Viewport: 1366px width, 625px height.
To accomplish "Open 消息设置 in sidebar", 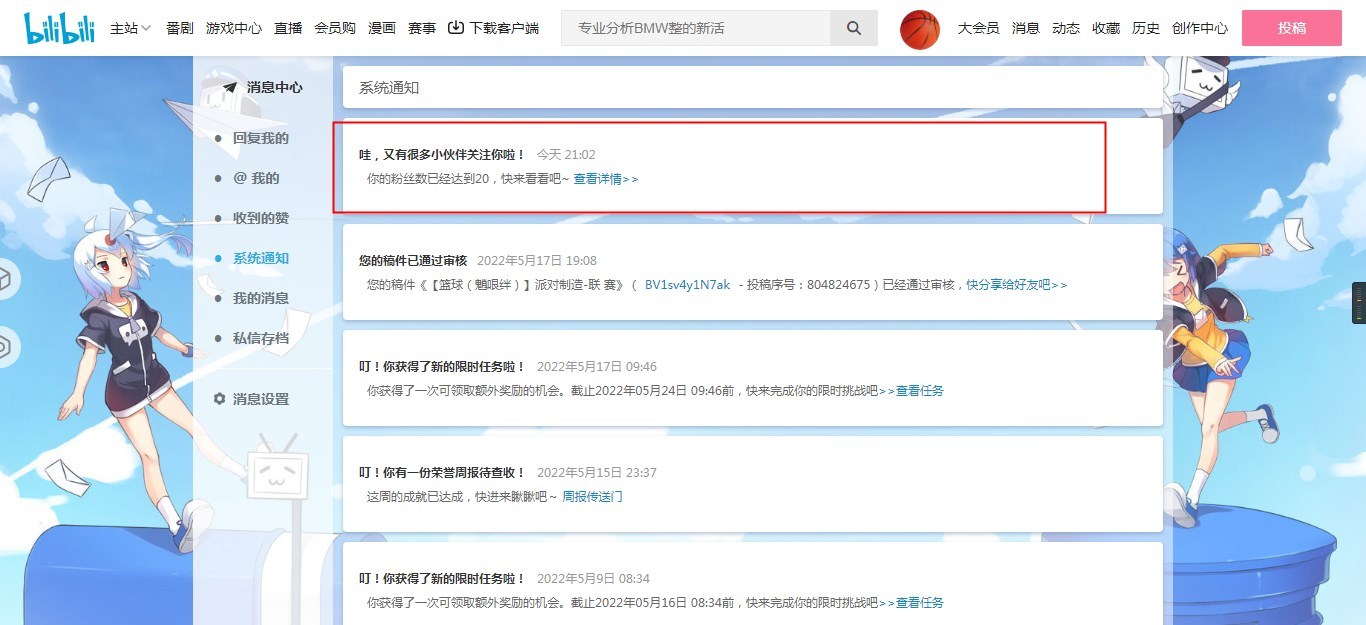I will point(261,399).
